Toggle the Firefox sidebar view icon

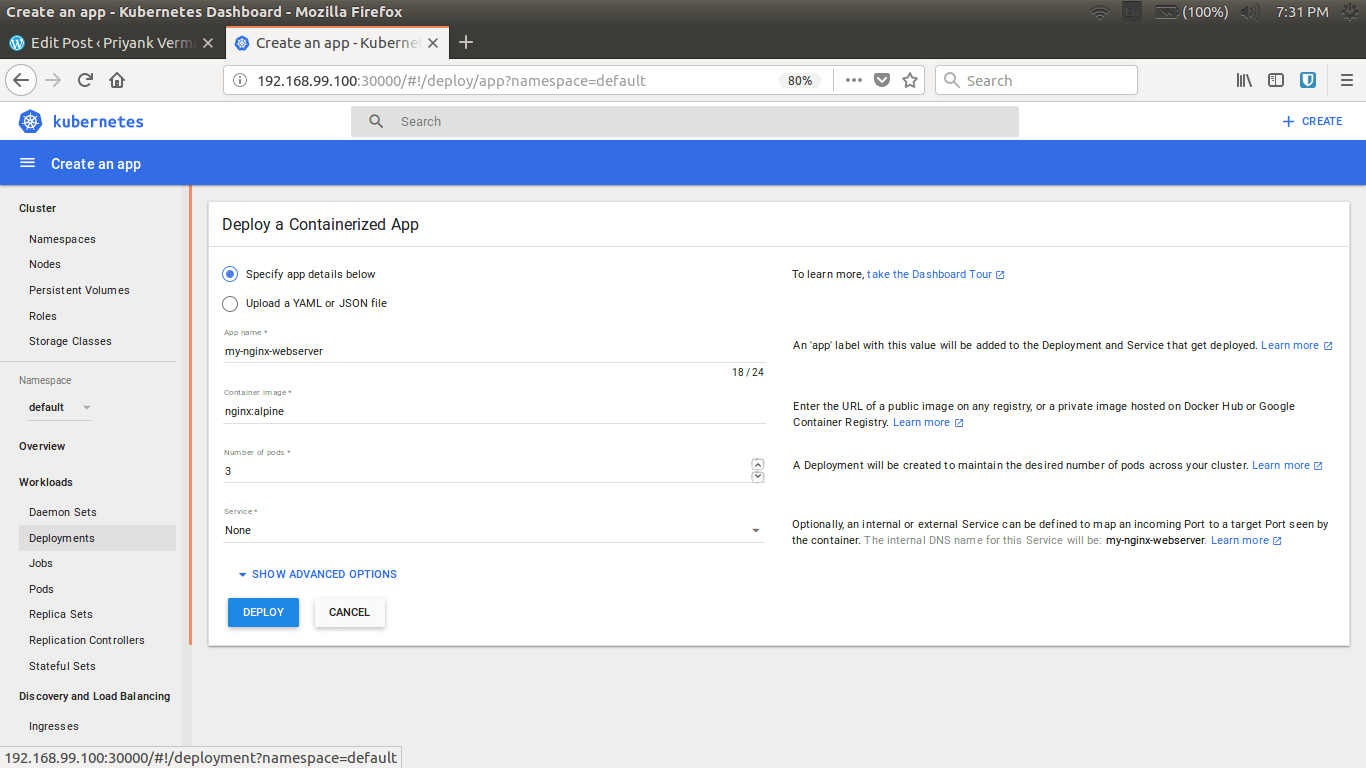pyautogui.click(x=1276, y=80)
